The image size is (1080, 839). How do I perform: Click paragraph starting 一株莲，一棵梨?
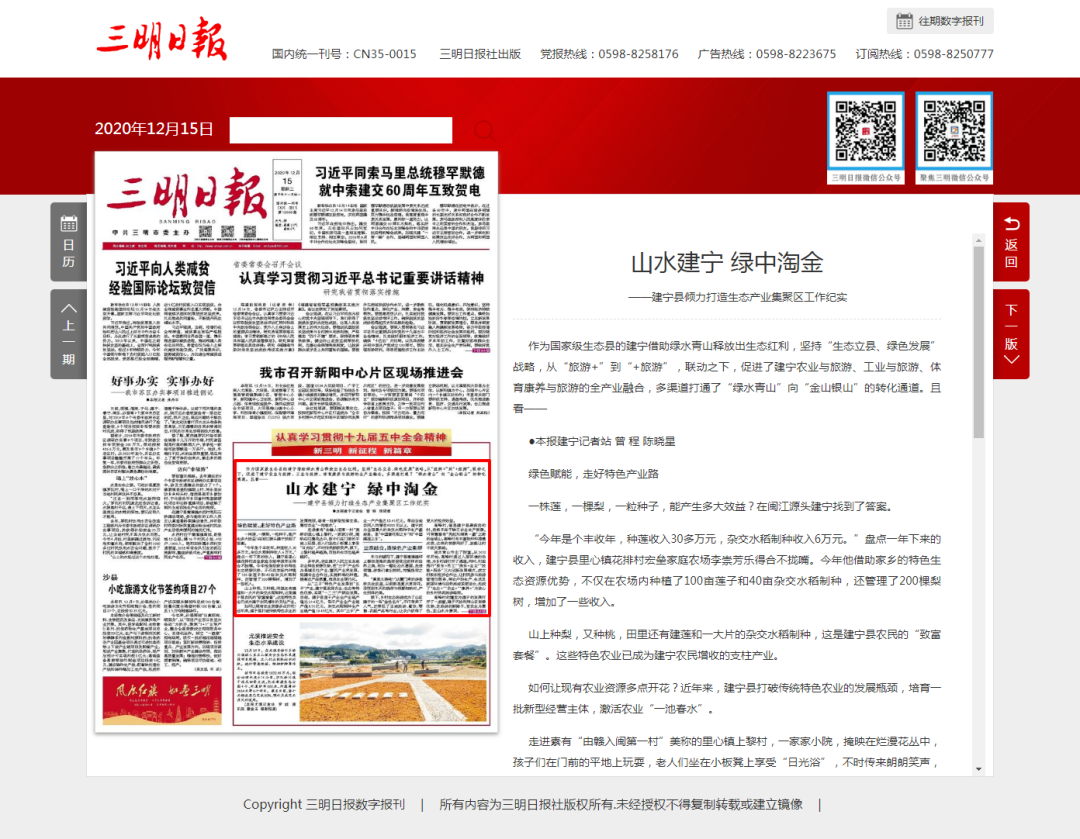711,506
